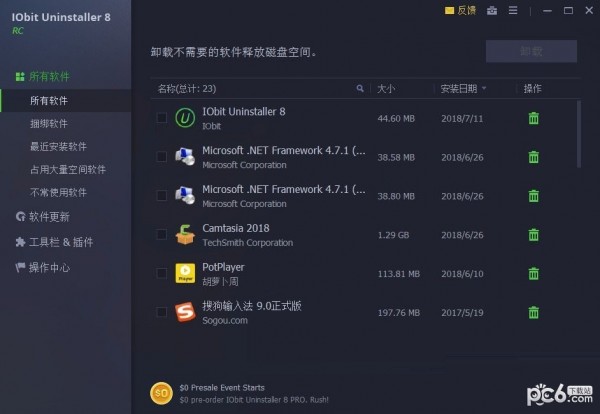The height and width of the screenshot is (414, 600).
Task: Click the 名称(总计: 23) column header
Action: click(x=187, y=89)
